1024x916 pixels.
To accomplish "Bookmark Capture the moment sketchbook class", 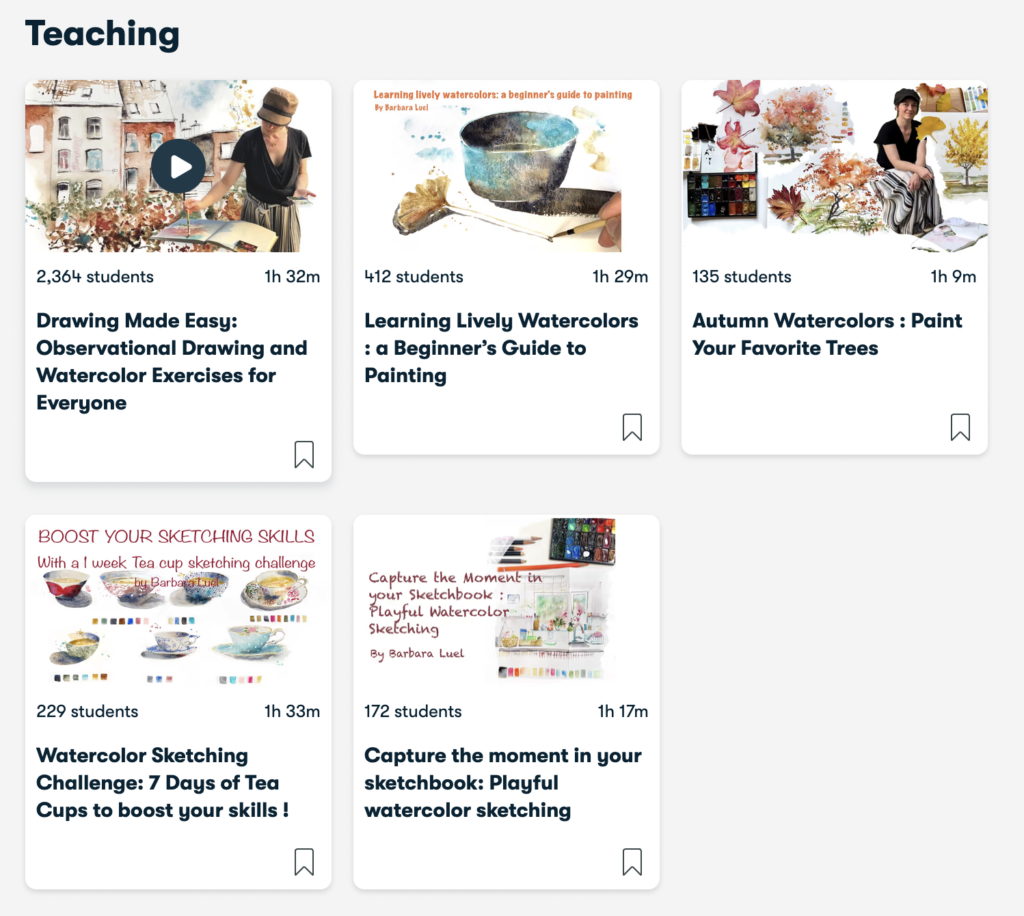I will pos(632,862).
